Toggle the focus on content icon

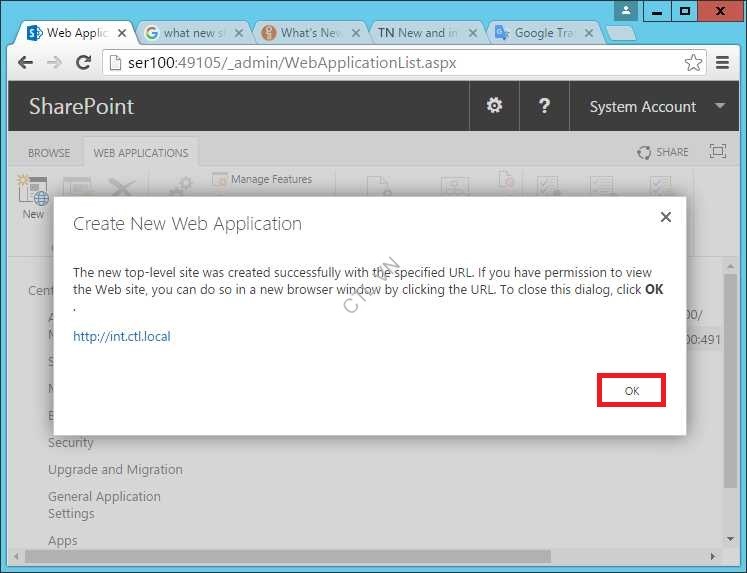coord(717,152)
